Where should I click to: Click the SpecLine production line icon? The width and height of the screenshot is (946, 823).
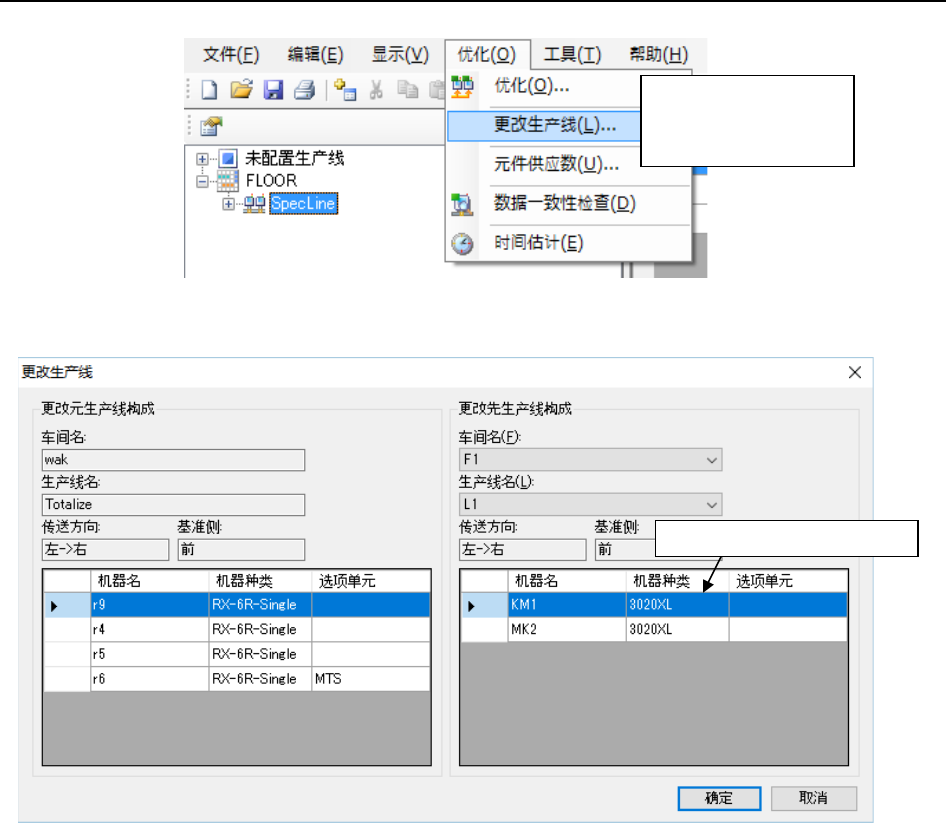tap(255, 204)
